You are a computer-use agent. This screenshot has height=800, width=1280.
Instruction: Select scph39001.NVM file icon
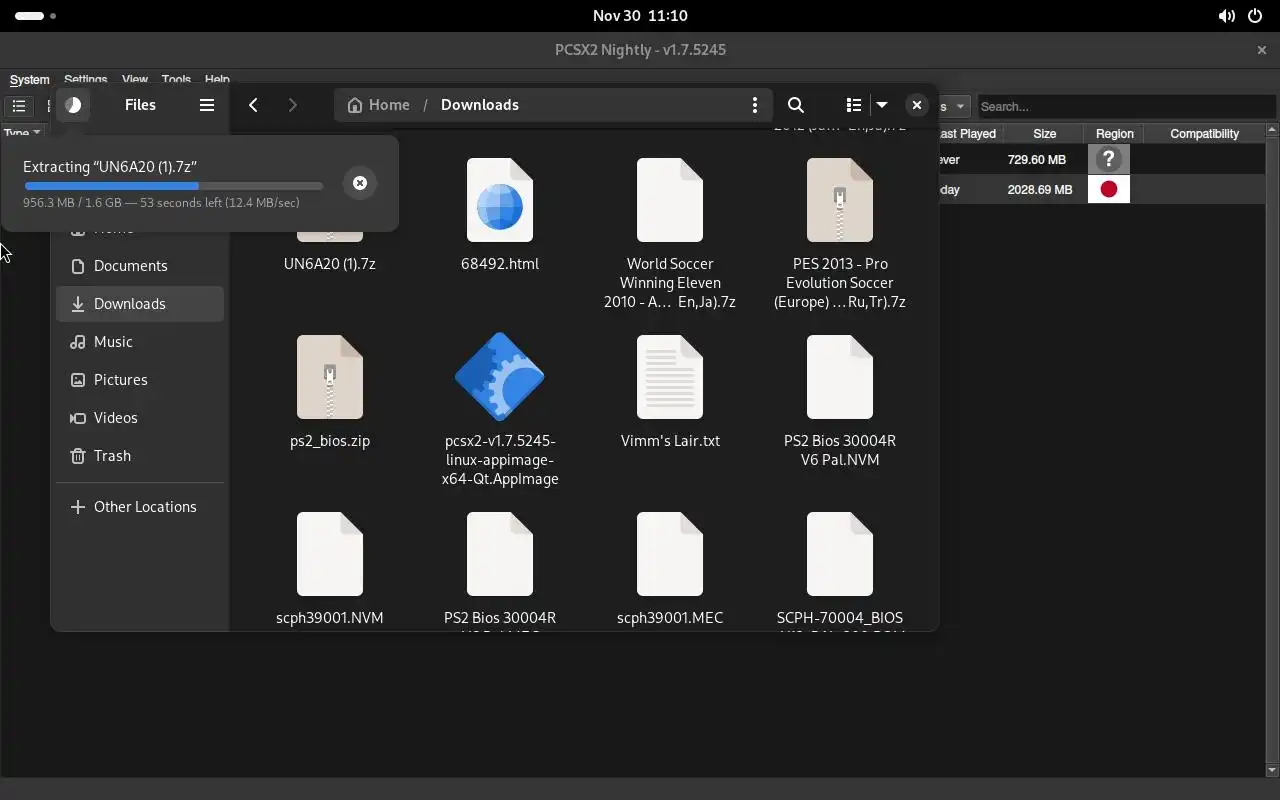point(330,554)
